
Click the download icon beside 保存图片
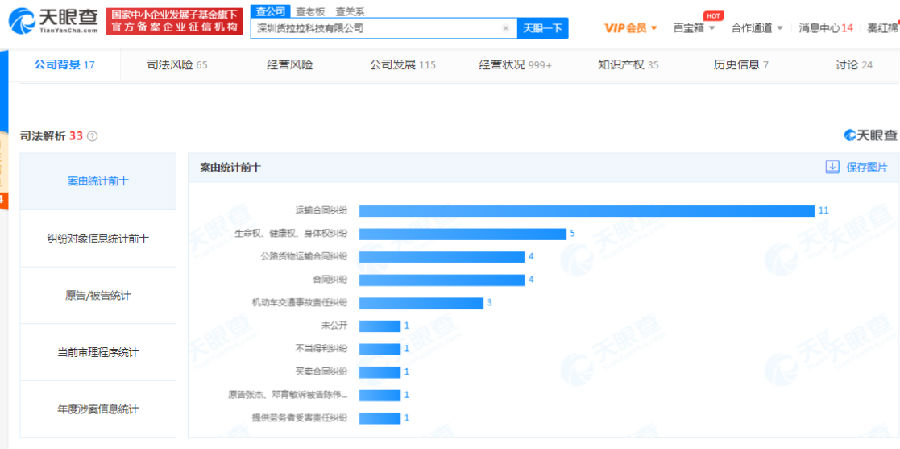click(832, 167)
